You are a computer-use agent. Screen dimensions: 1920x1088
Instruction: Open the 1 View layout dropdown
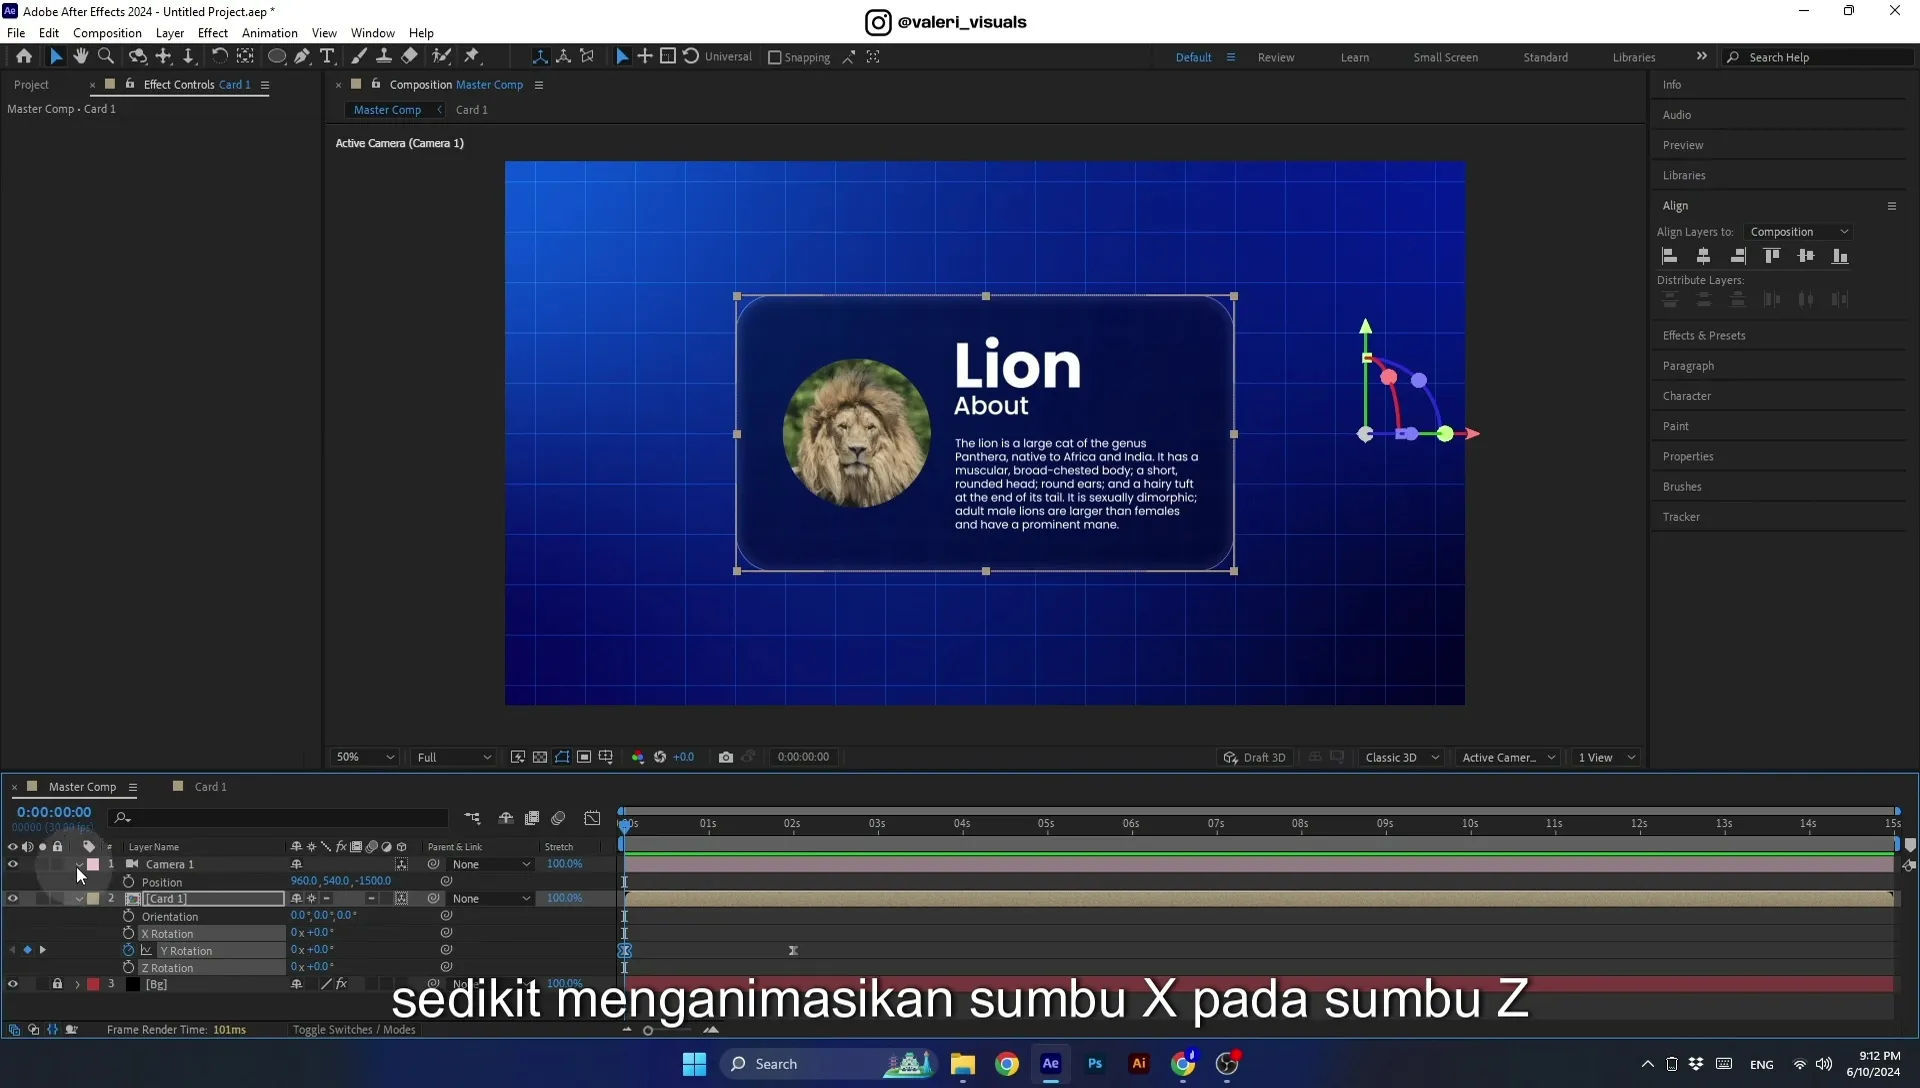click(x=1607, y=757)
